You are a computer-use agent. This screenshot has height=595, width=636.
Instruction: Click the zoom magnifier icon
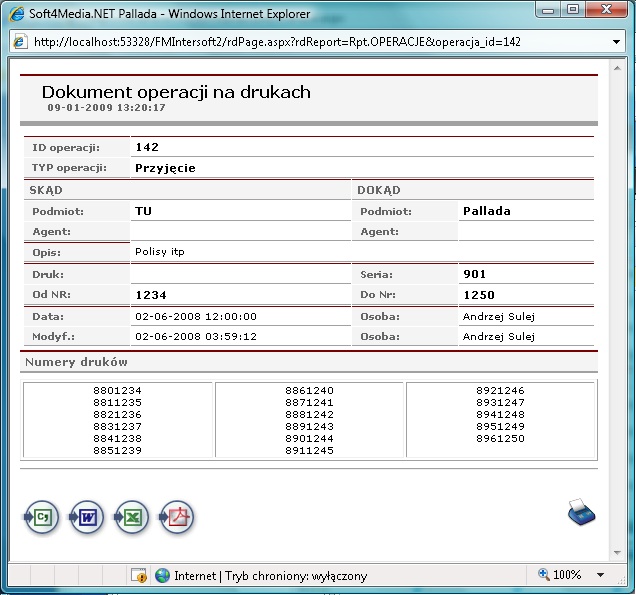pyautogui.click(x=544, y=574)
